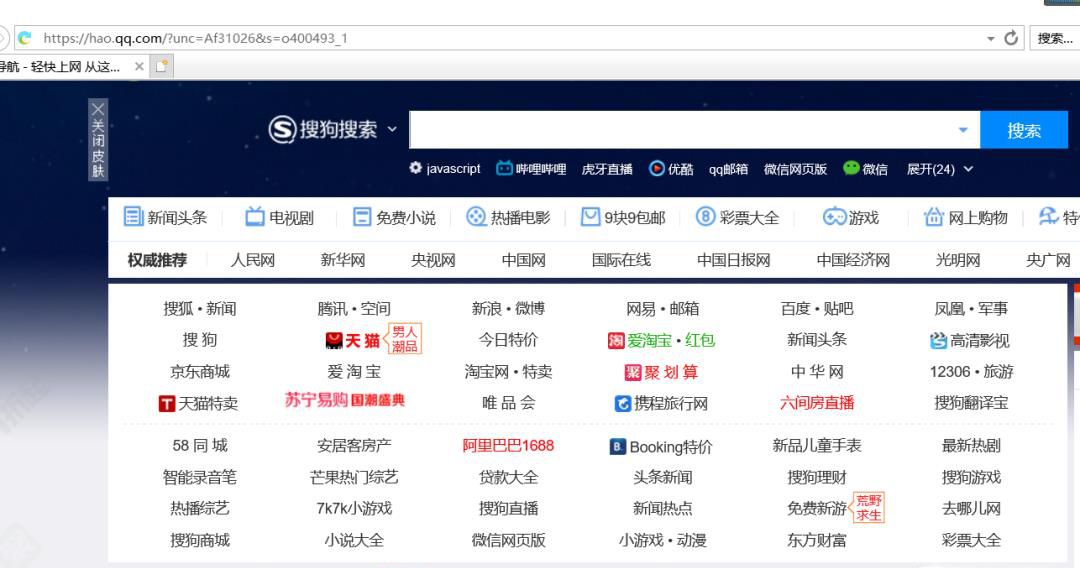Expand the 展开(24) shortcuts list
Viewport: 1080px width, 568px height.
pos(939,169)
